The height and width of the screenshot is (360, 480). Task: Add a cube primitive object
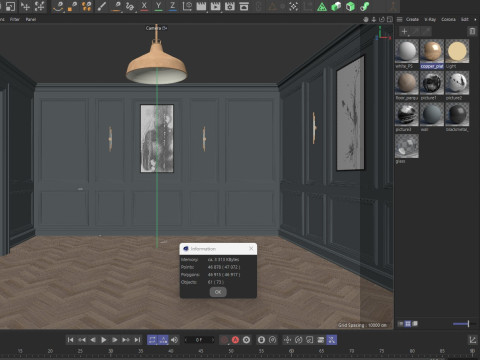pyautogui.click(x=350, y=6)
